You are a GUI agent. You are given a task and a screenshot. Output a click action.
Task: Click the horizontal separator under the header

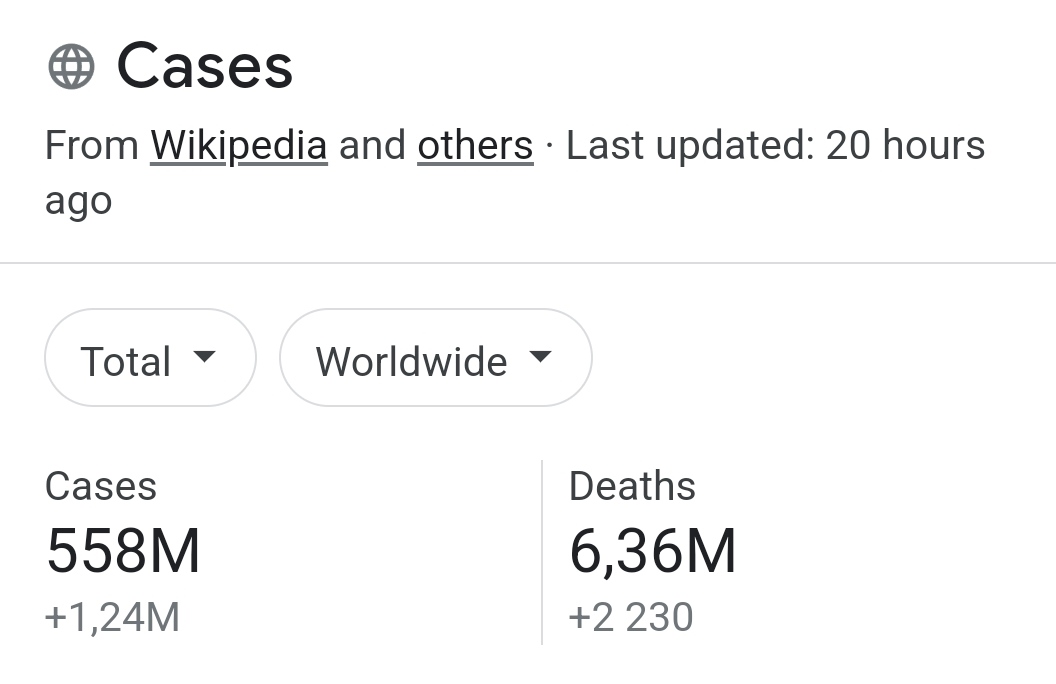tap(528, 263)
